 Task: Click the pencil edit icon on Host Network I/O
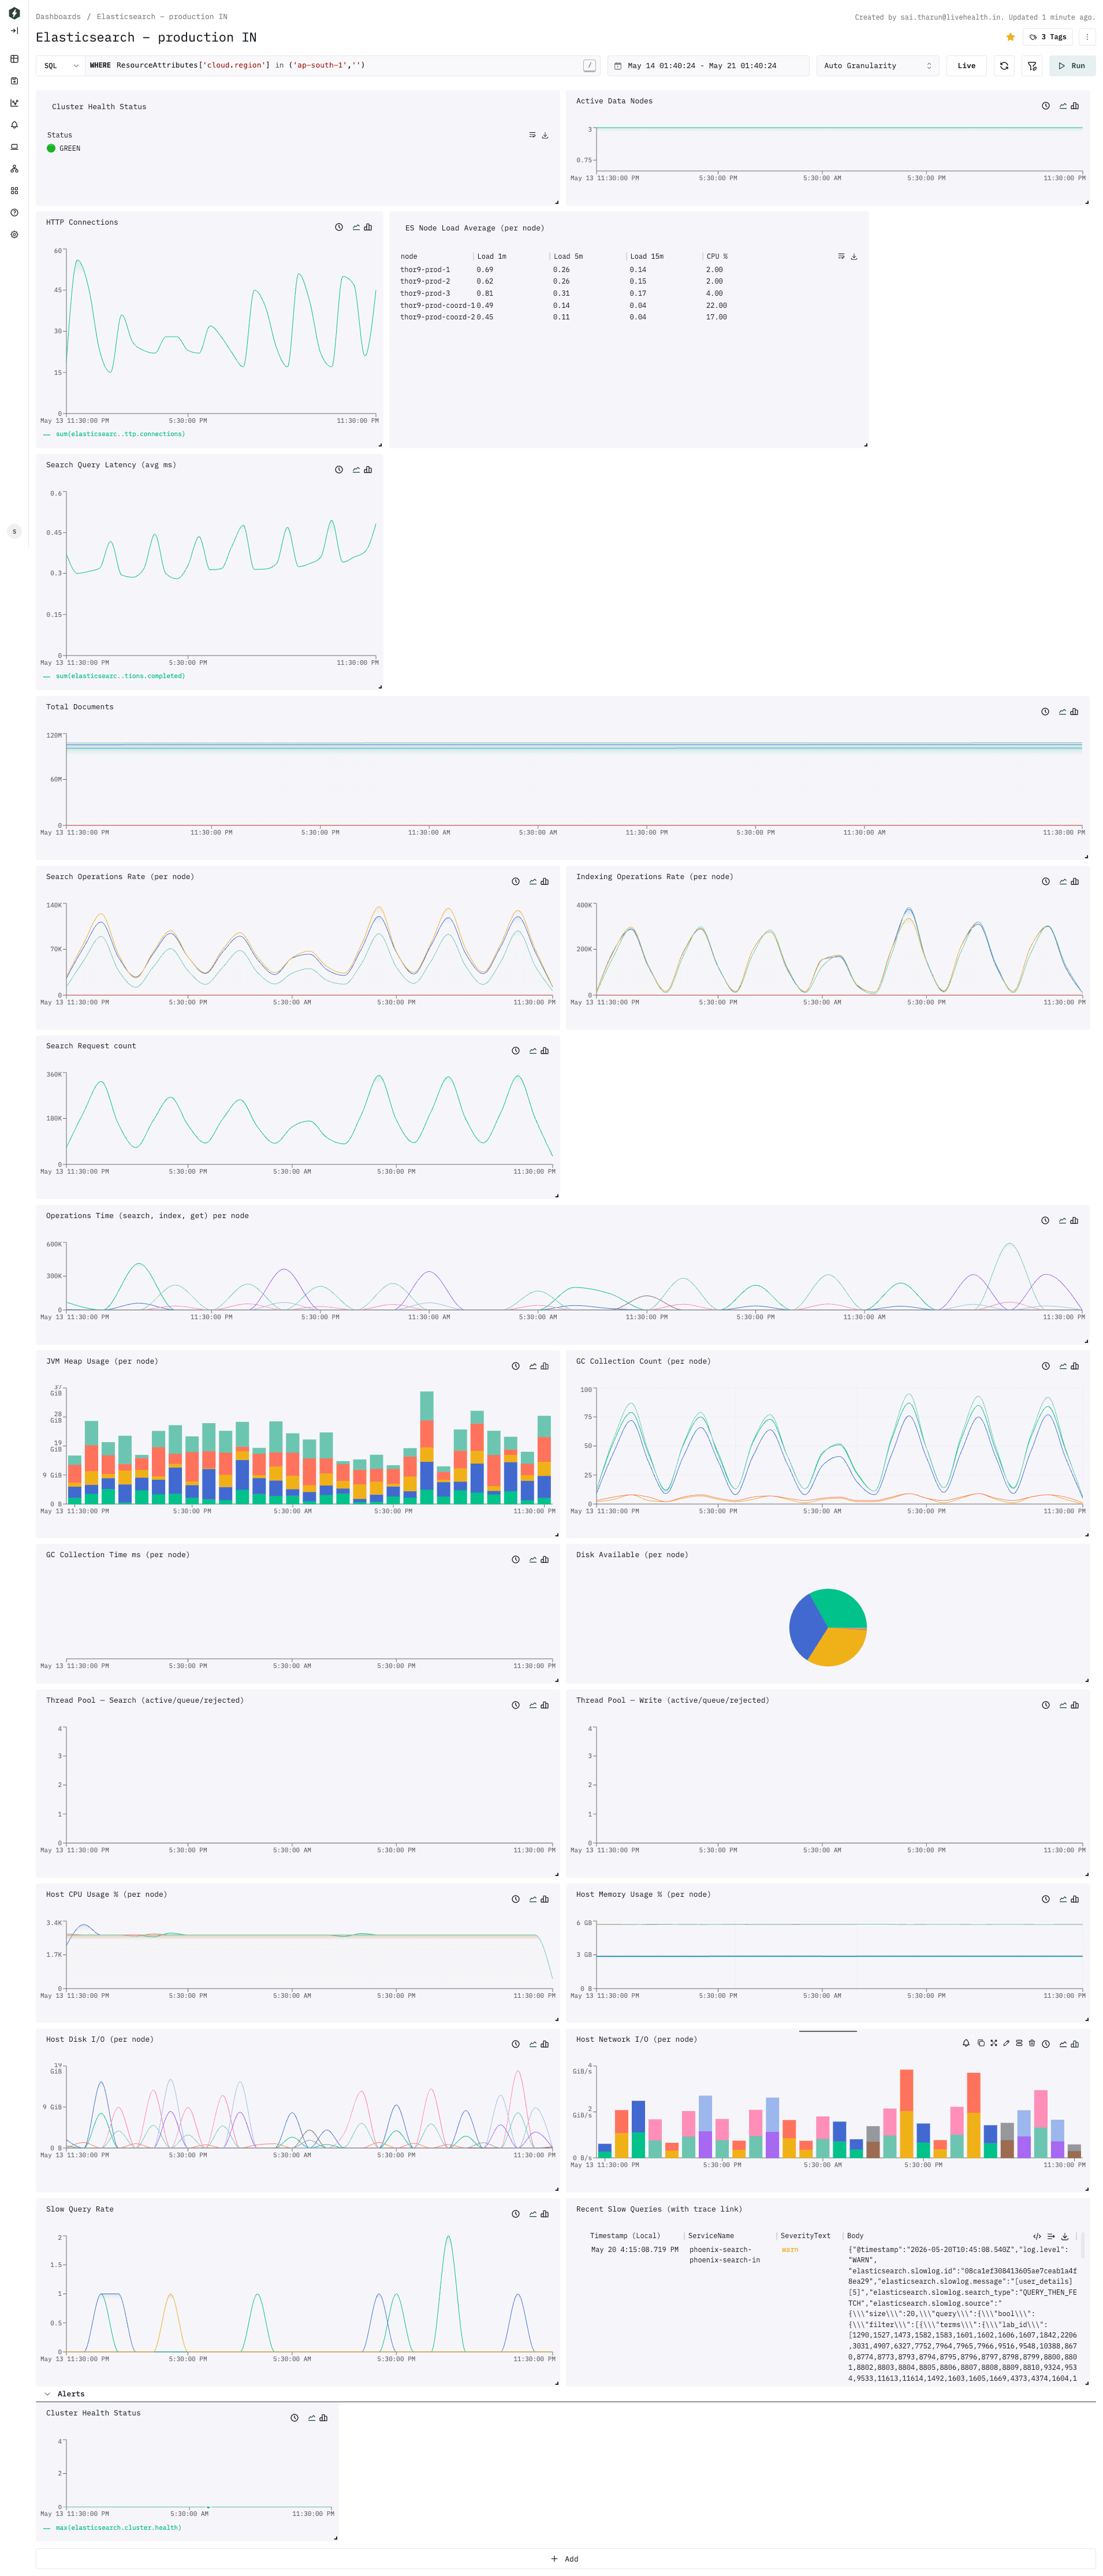tap(1006, 2043)
